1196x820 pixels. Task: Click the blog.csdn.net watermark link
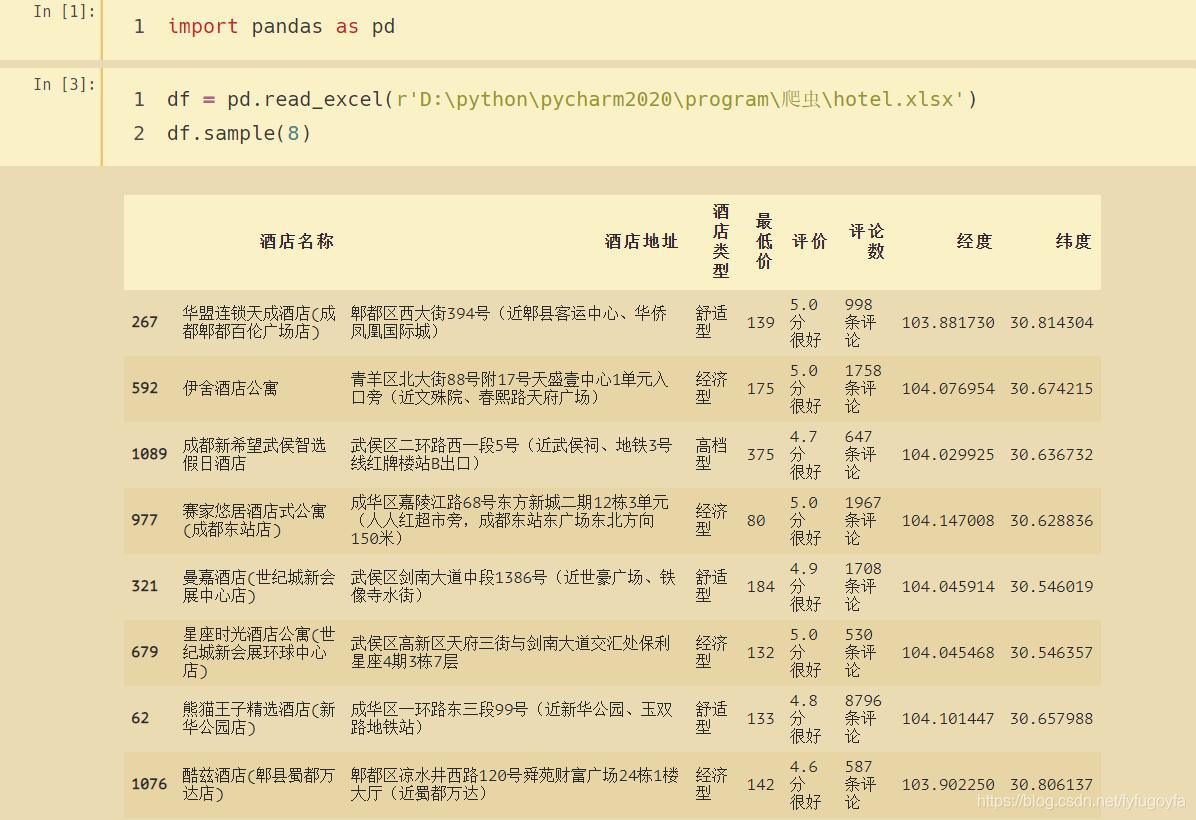click(1085, 803)
